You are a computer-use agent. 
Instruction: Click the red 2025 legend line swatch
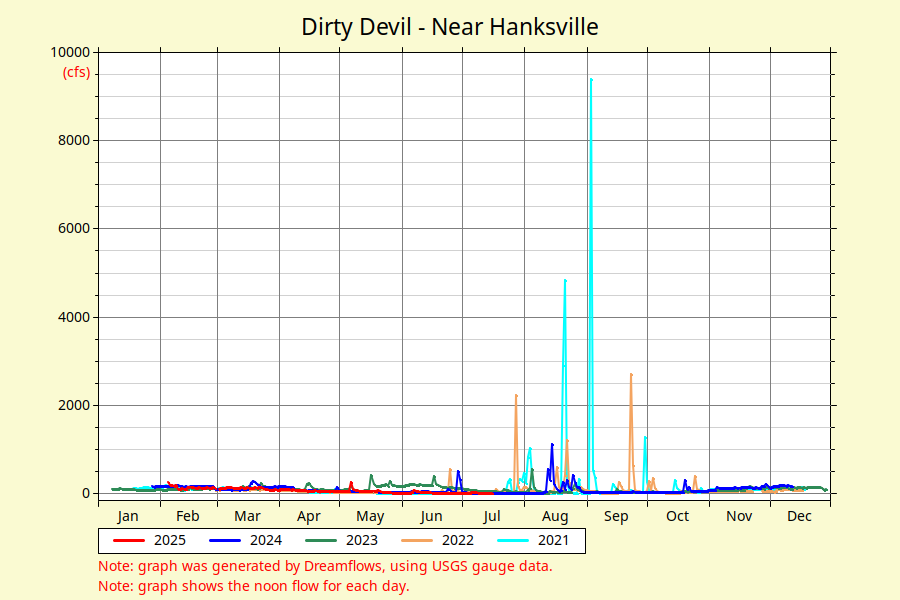[129, 541]
